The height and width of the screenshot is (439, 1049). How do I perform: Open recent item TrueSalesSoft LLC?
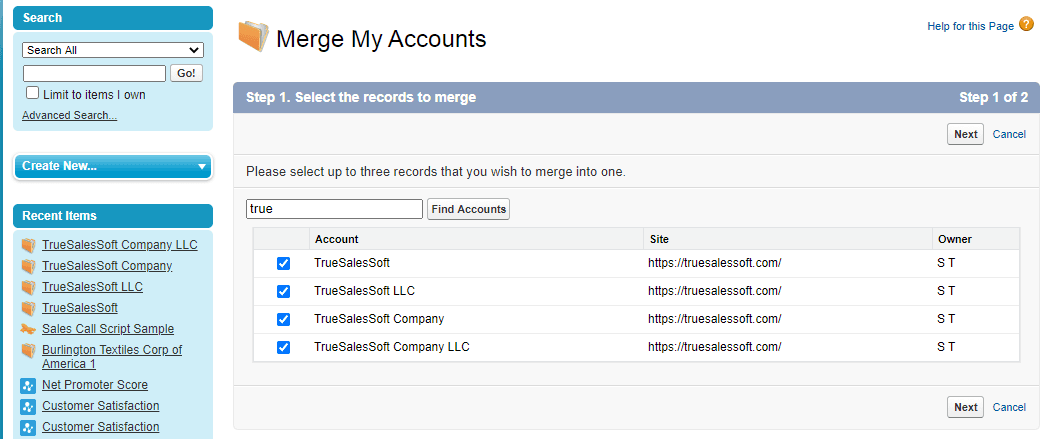pyautogui.click(x=92, y=287)
